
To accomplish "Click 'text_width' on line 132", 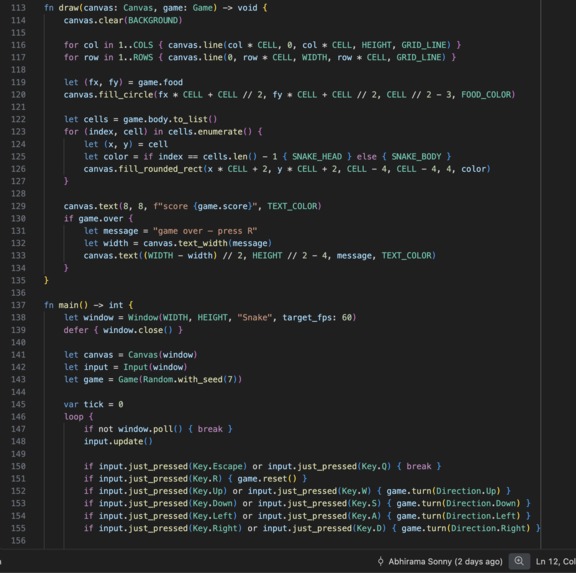I will (202, 243).
